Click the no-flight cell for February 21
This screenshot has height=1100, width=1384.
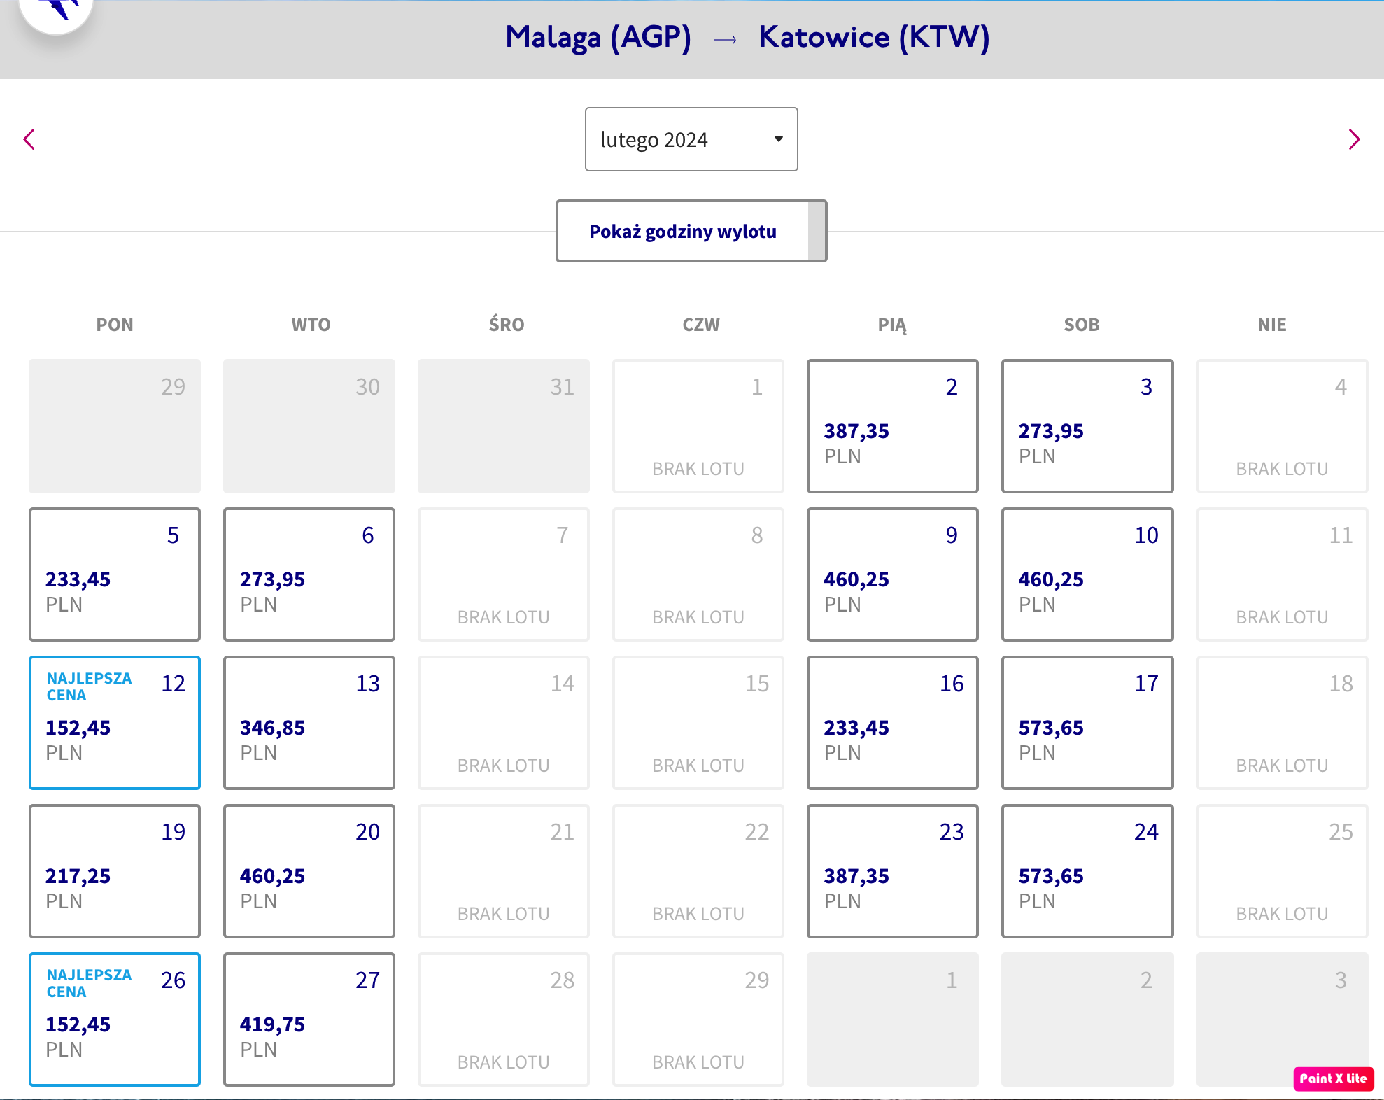coord(504,871)
